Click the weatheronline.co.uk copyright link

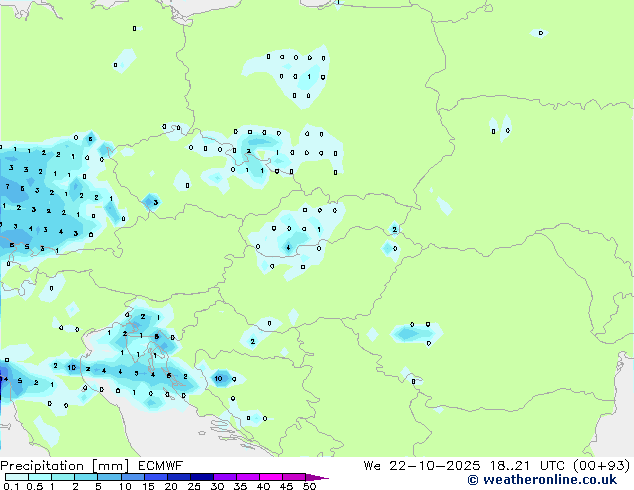coord(542,480)
